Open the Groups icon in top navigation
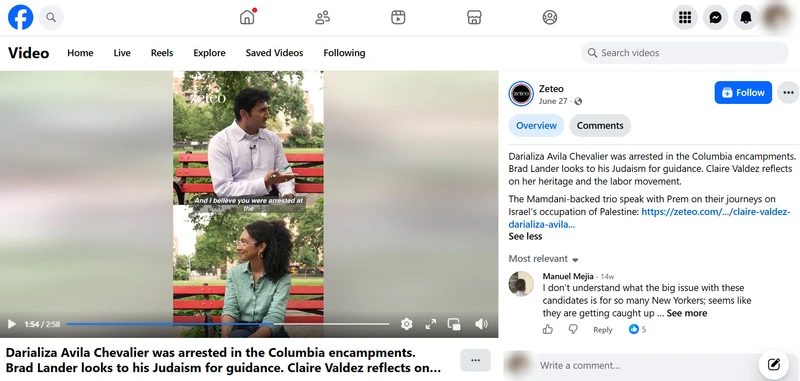This screenshot has height=381, width=800. [x=549, y=17]
